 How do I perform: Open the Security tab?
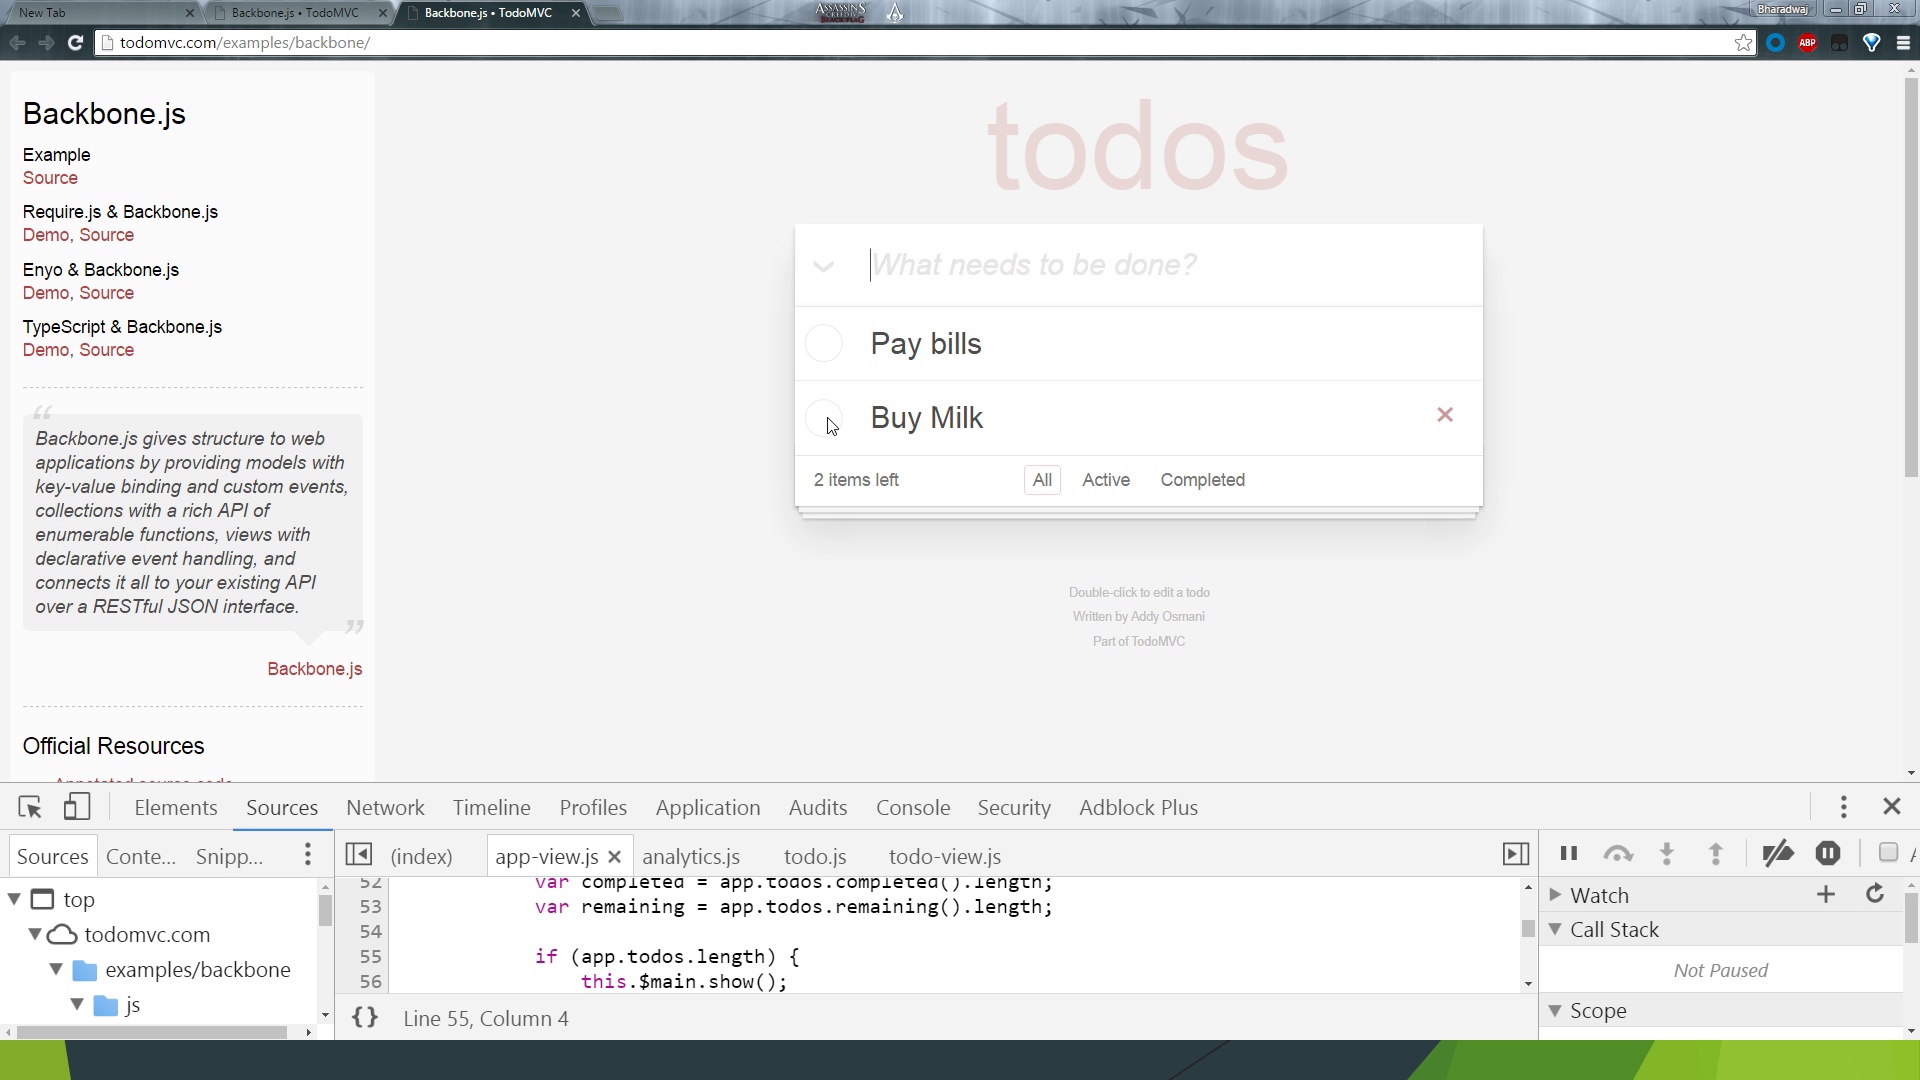(1014, 807)
